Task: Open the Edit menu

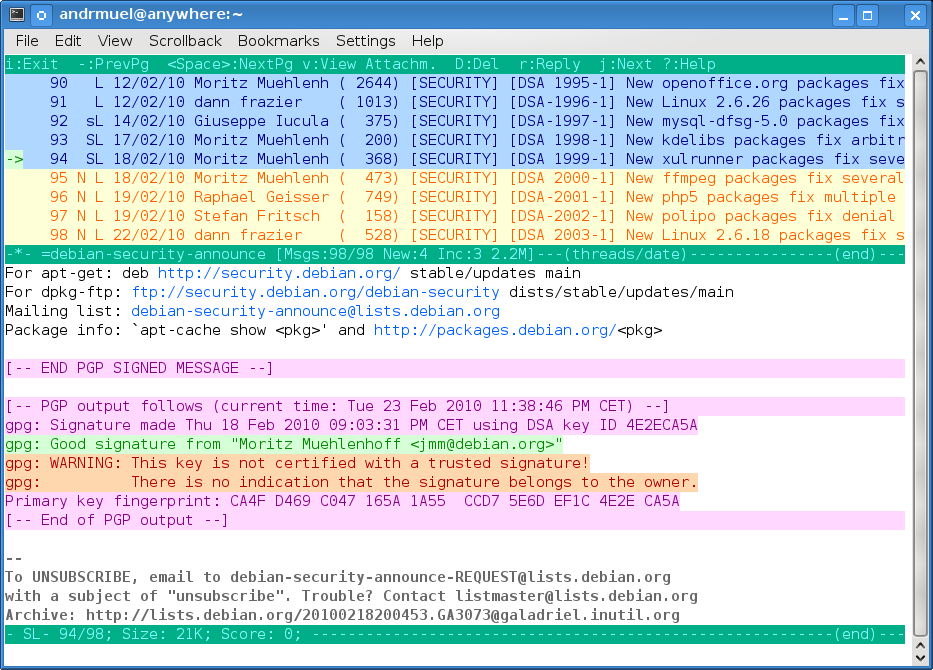Action: click(x=68, y=40)
